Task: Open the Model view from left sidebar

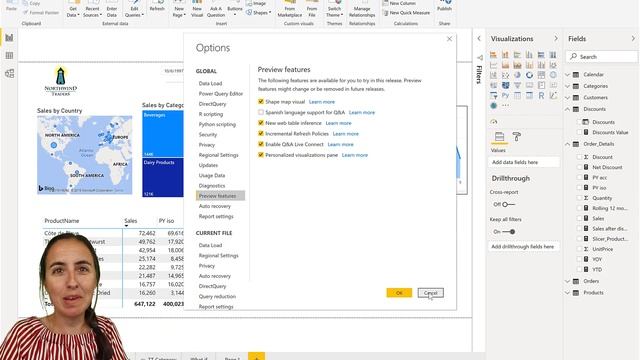Action: click(9, 73)
